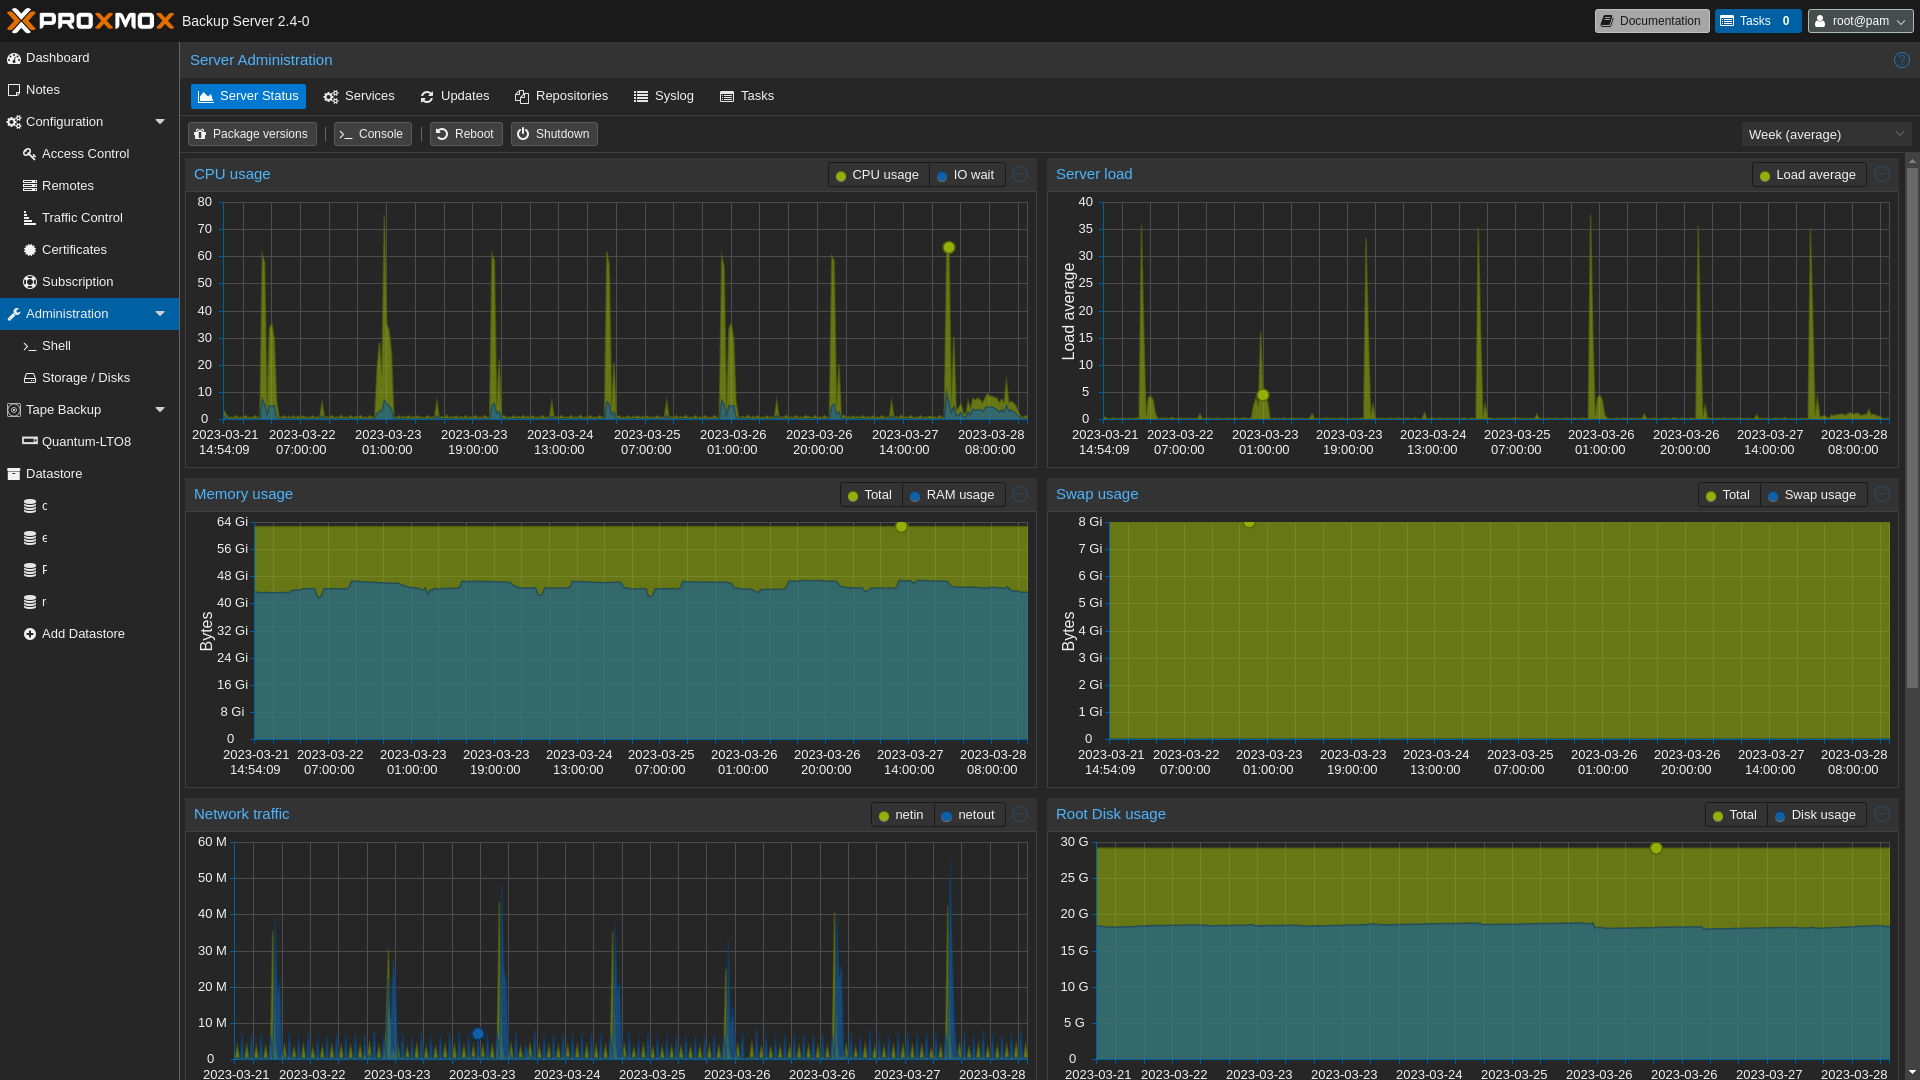Open the Week (average) timeframe dropdown
This screenshot has width=1920, height=1080.
tap(1825, 134)
